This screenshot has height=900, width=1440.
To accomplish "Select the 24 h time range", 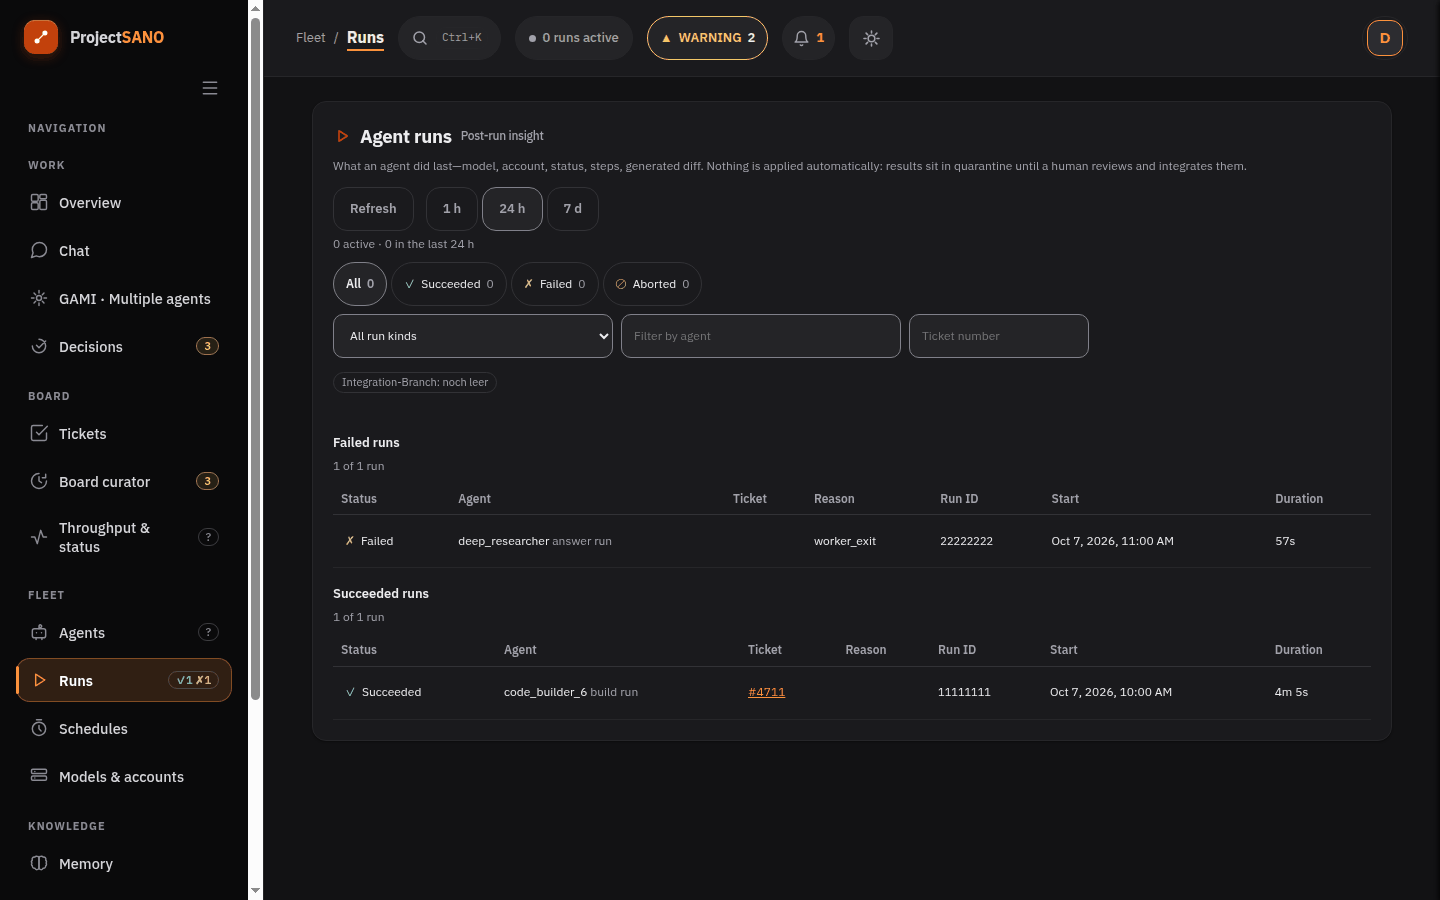I will pos(512,209).
